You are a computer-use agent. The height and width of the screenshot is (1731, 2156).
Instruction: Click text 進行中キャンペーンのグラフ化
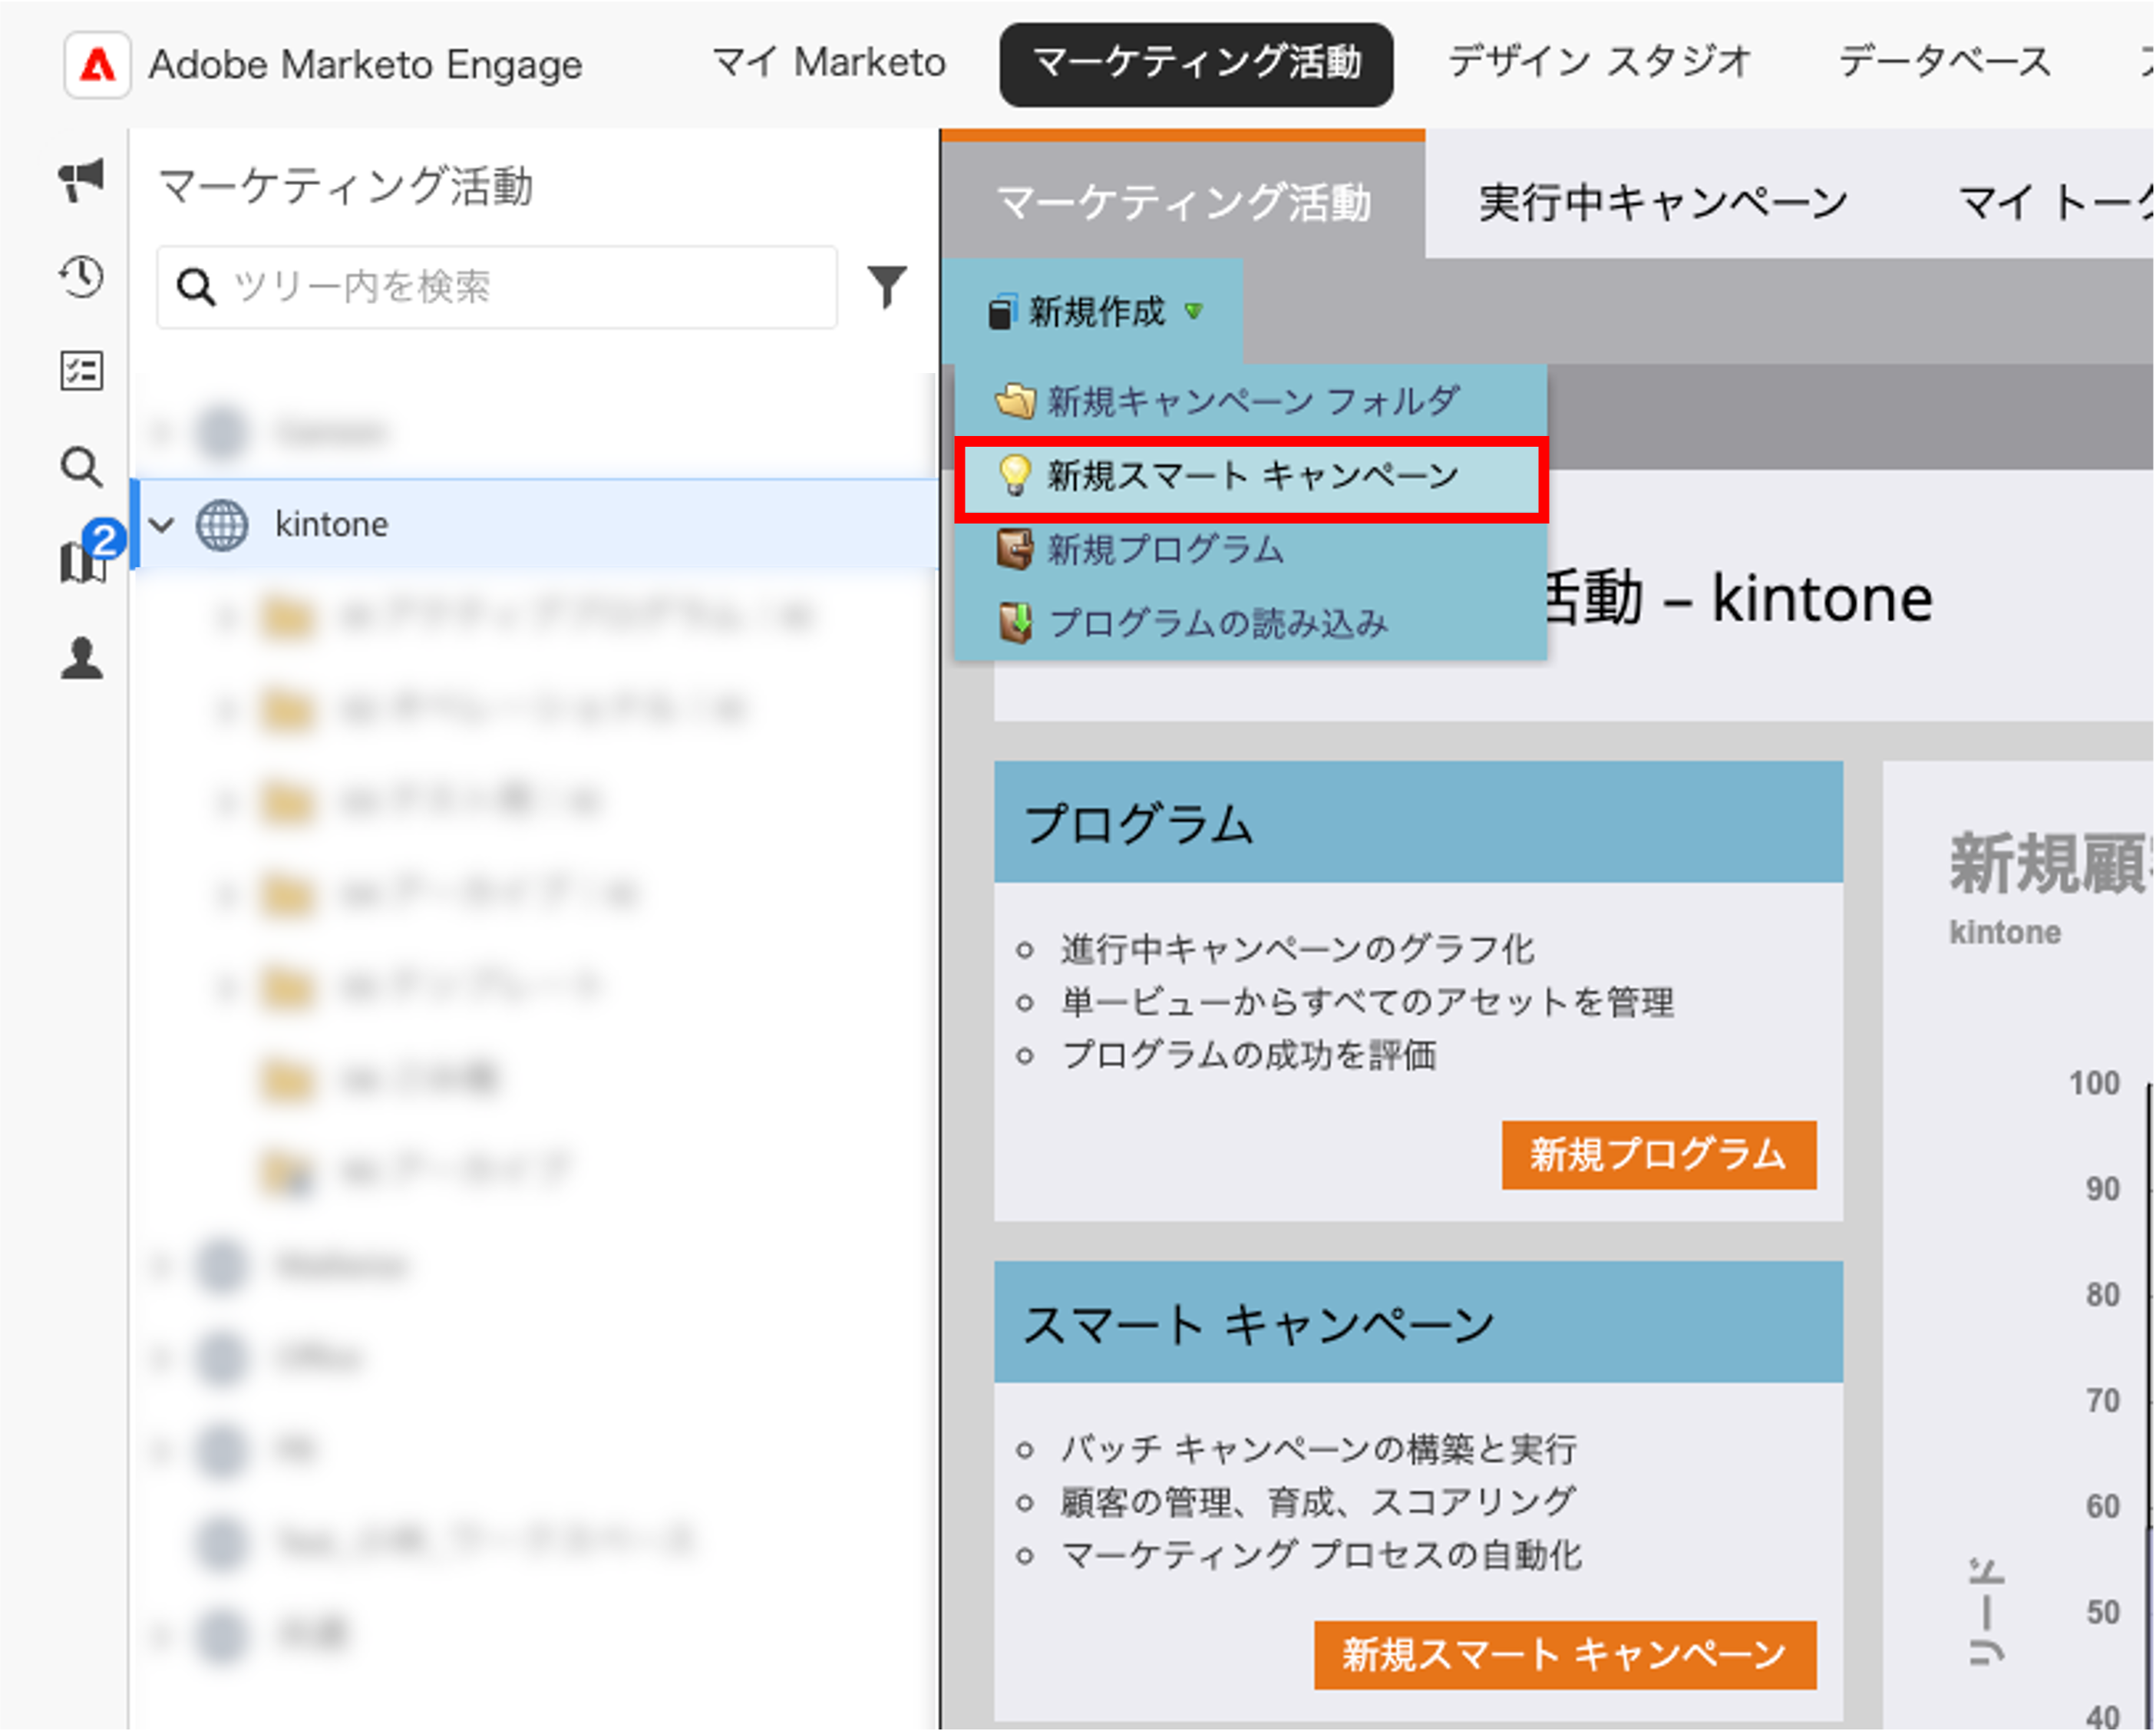(x=1297, y=950)
